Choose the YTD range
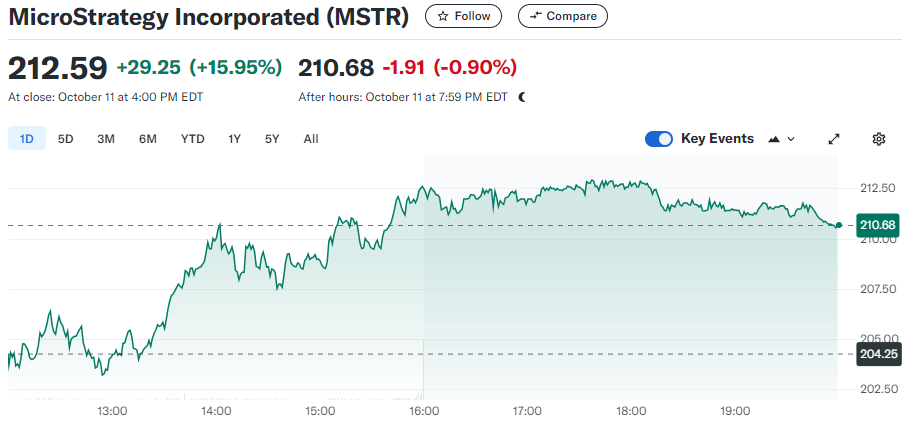 [192, 139]
